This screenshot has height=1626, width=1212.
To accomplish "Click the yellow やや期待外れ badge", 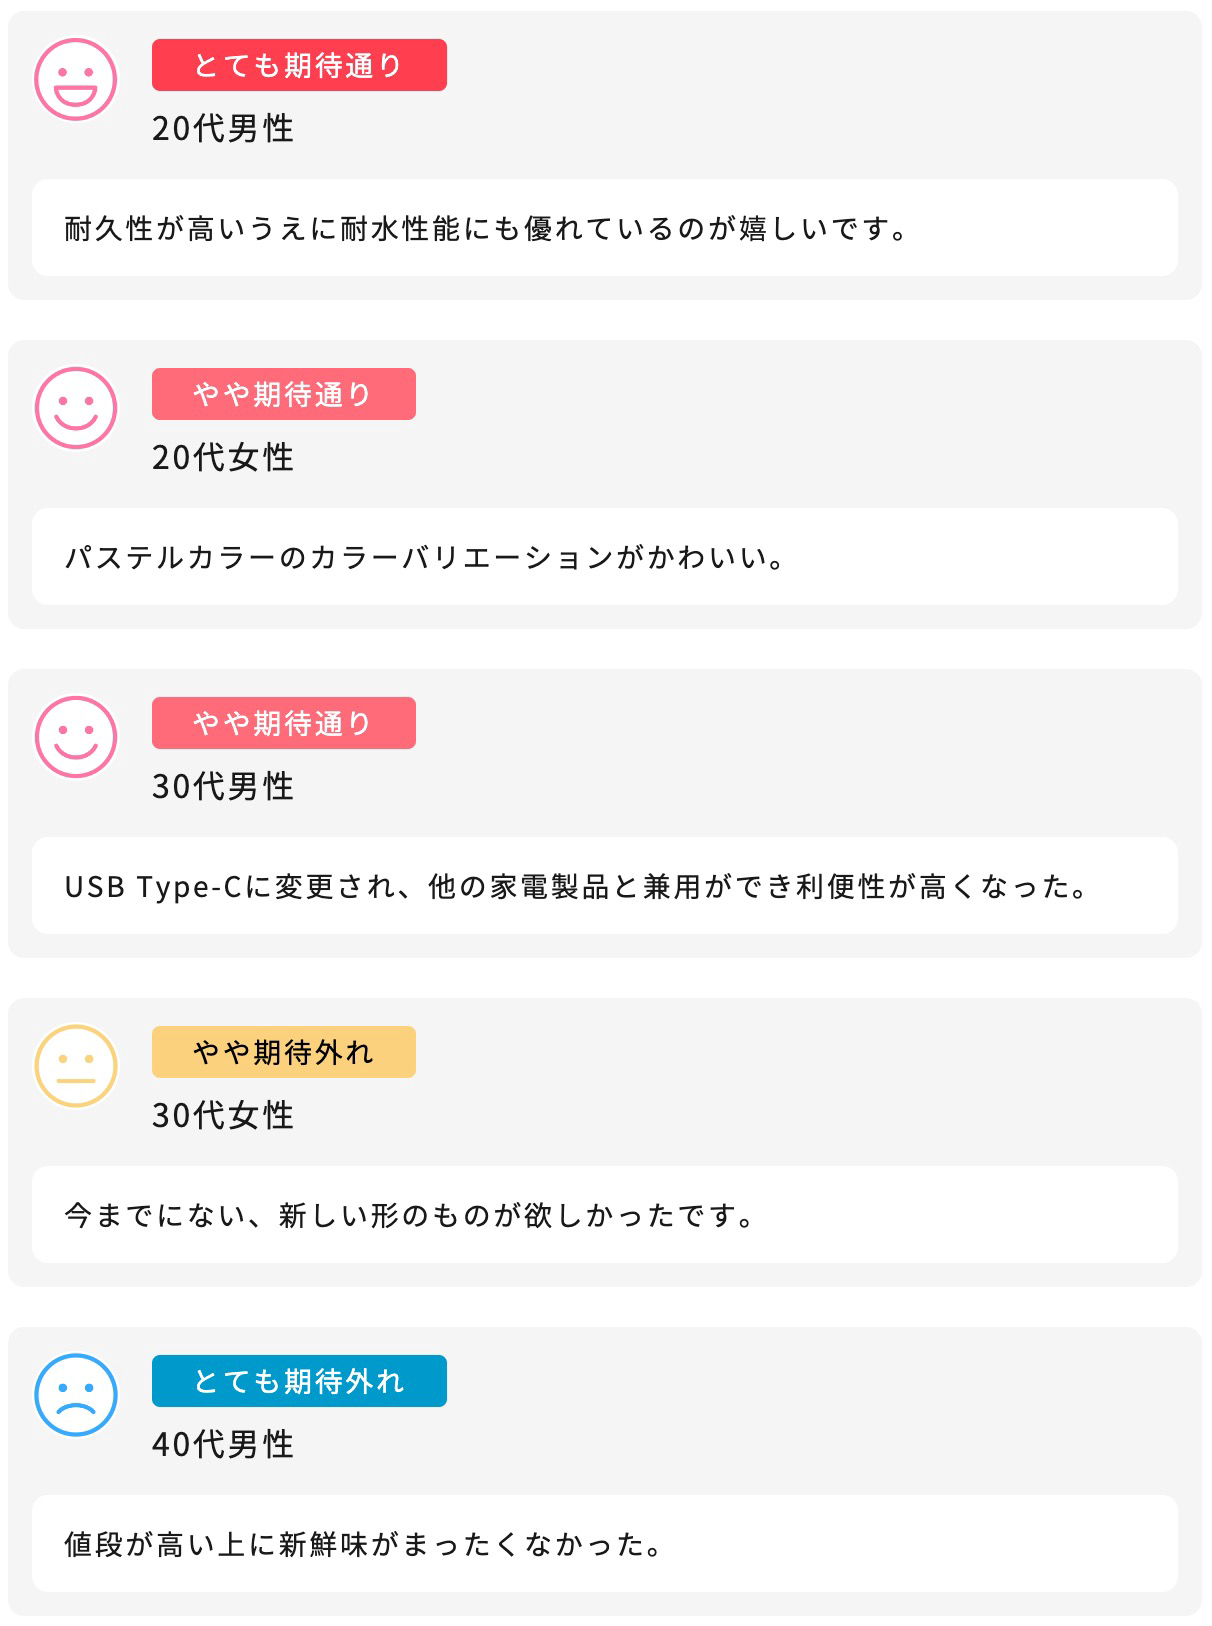I will point(283,1052).
